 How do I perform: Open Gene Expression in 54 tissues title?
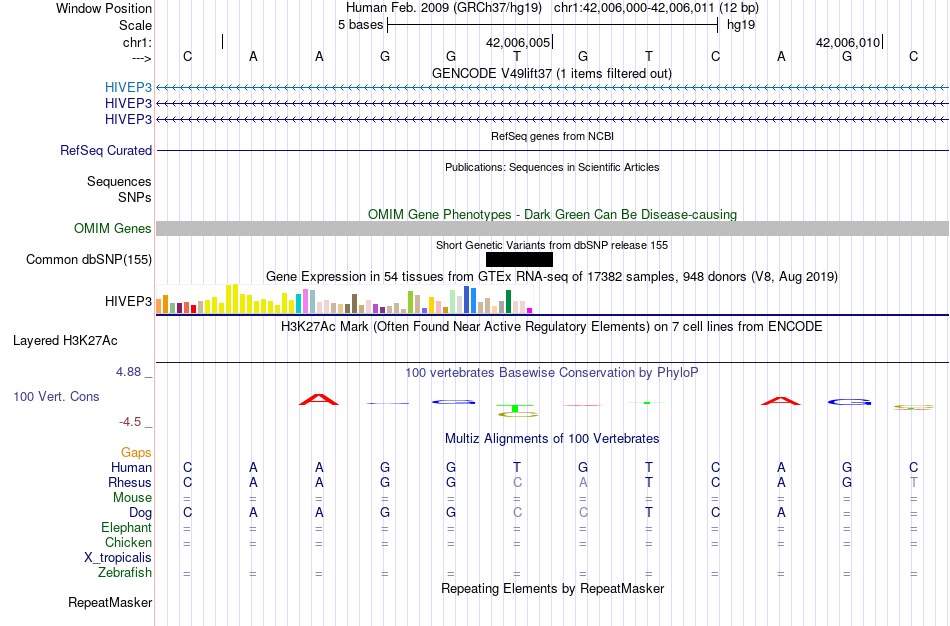pyautogui.click(x=552, y=276)
